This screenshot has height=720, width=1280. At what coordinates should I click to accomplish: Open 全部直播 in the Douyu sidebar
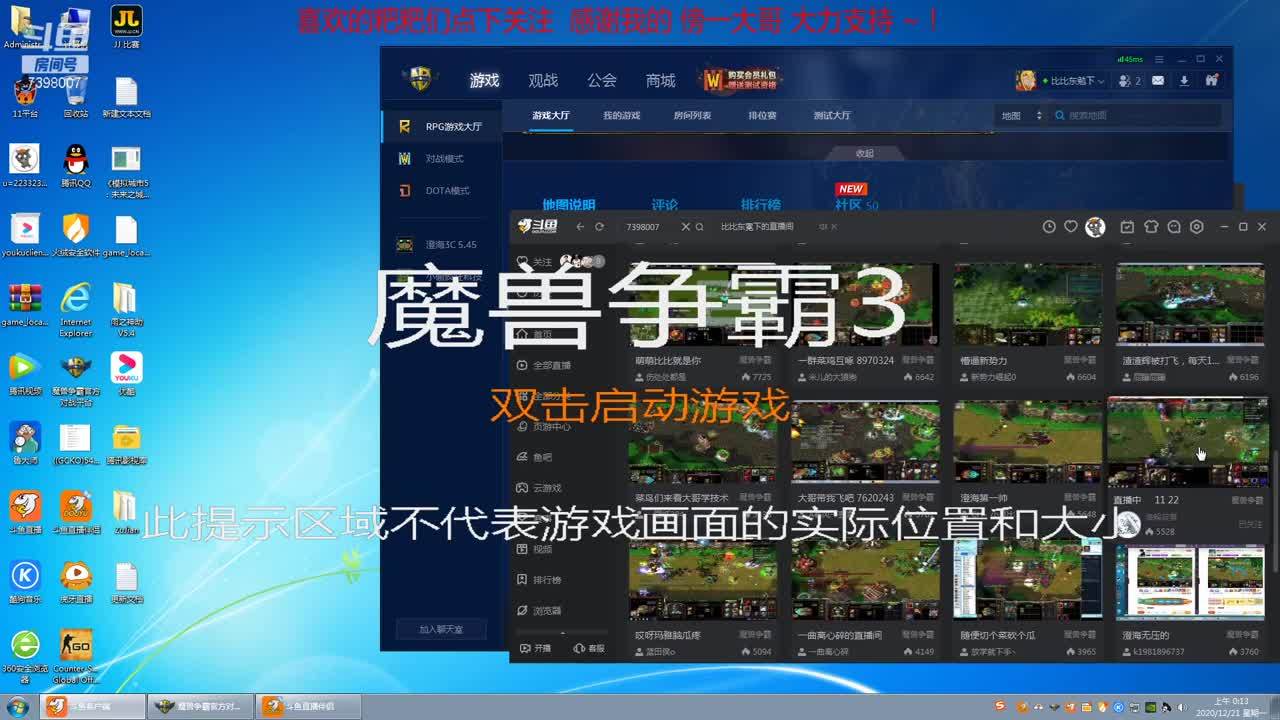tap(543, 366)
